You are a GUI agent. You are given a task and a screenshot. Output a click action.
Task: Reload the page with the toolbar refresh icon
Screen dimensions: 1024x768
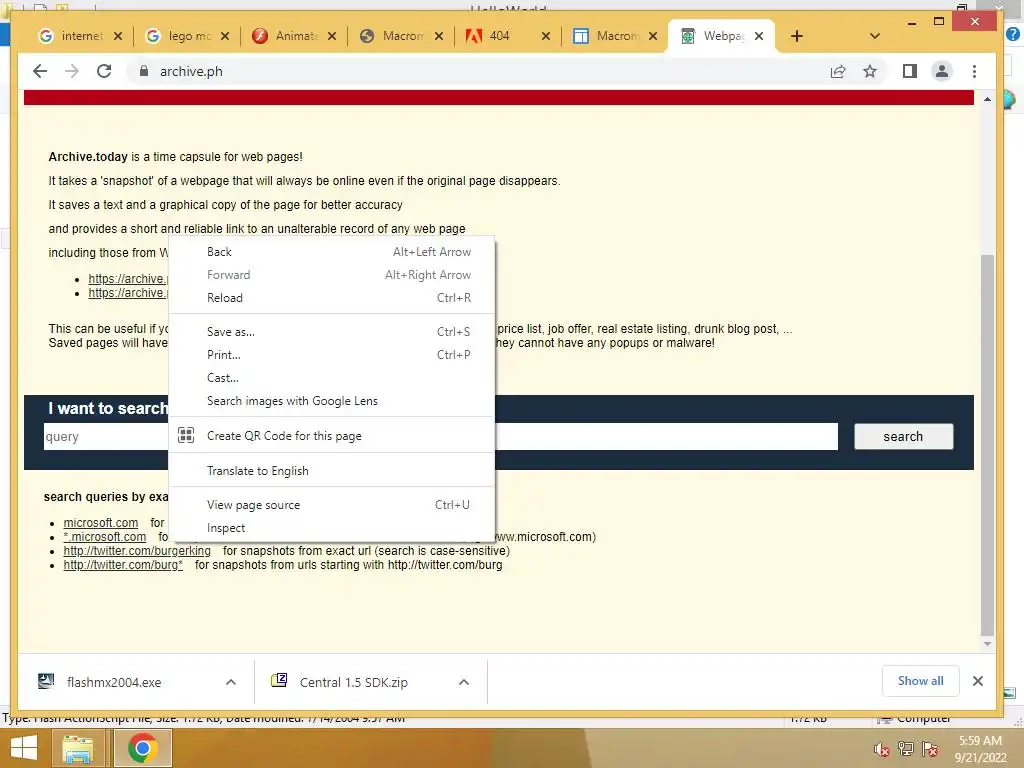coord(104,71)
